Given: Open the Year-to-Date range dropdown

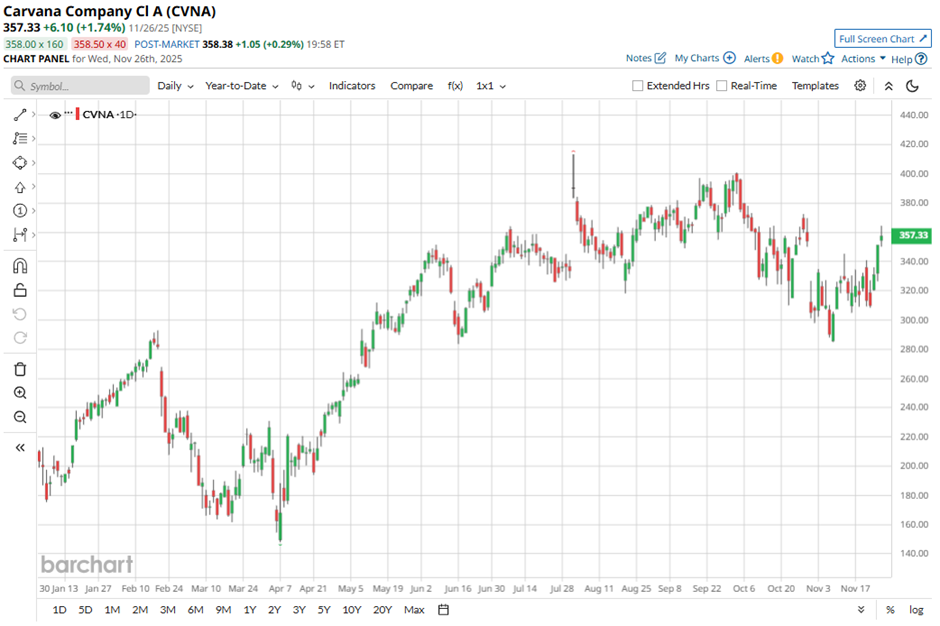Looking at the screenshot, I should pos(242,86).
